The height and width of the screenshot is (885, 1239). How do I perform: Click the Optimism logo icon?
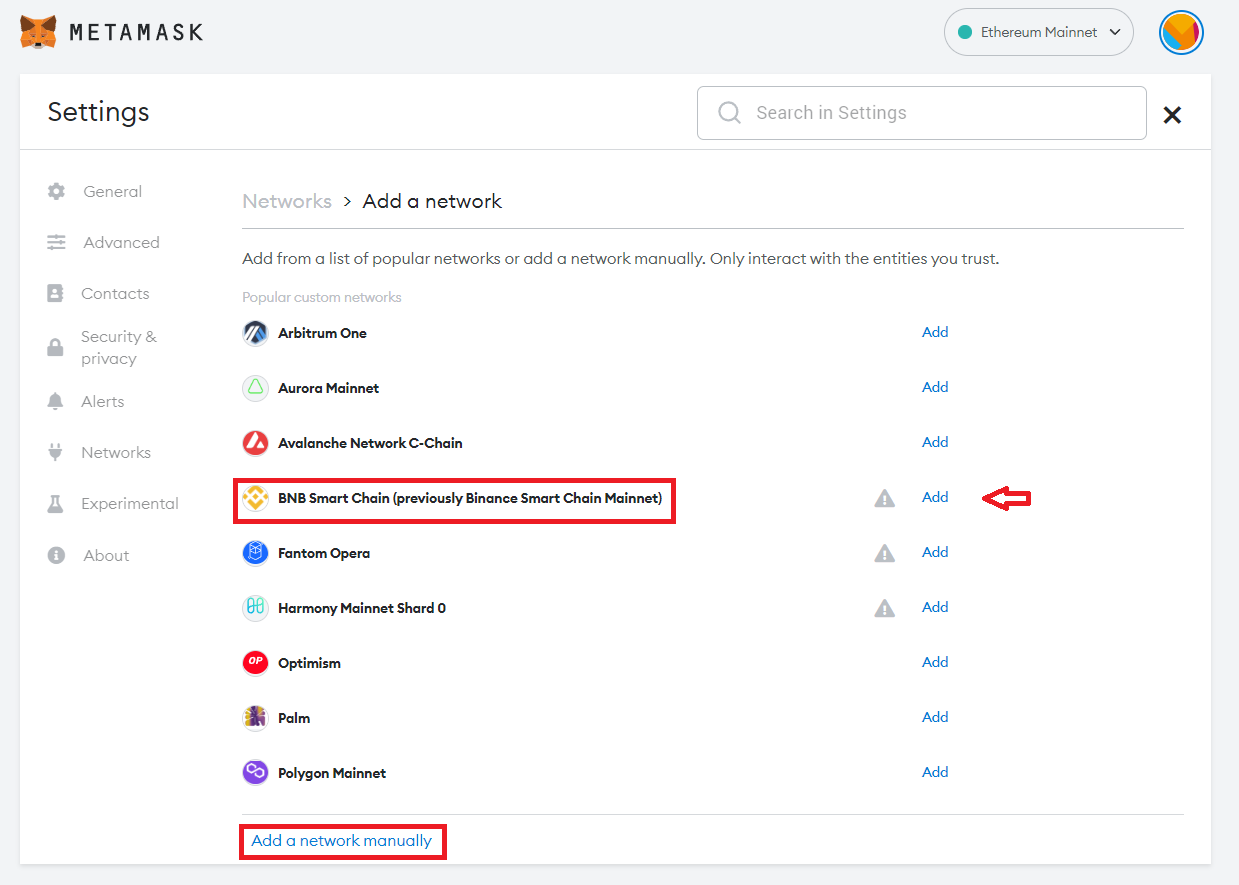pyautogui.click(x=255, y=663)
